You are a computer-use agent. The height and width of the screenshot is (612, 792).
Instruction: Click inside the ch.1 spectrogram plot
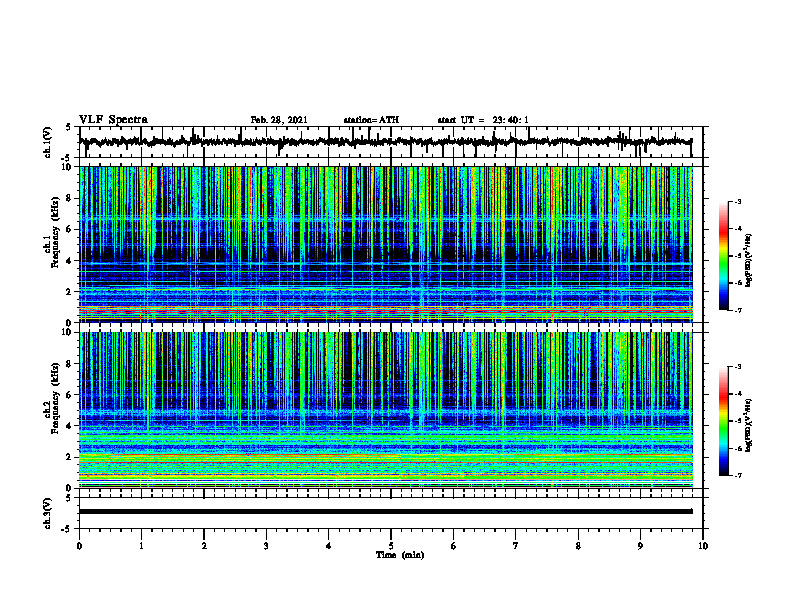point(386,244)
